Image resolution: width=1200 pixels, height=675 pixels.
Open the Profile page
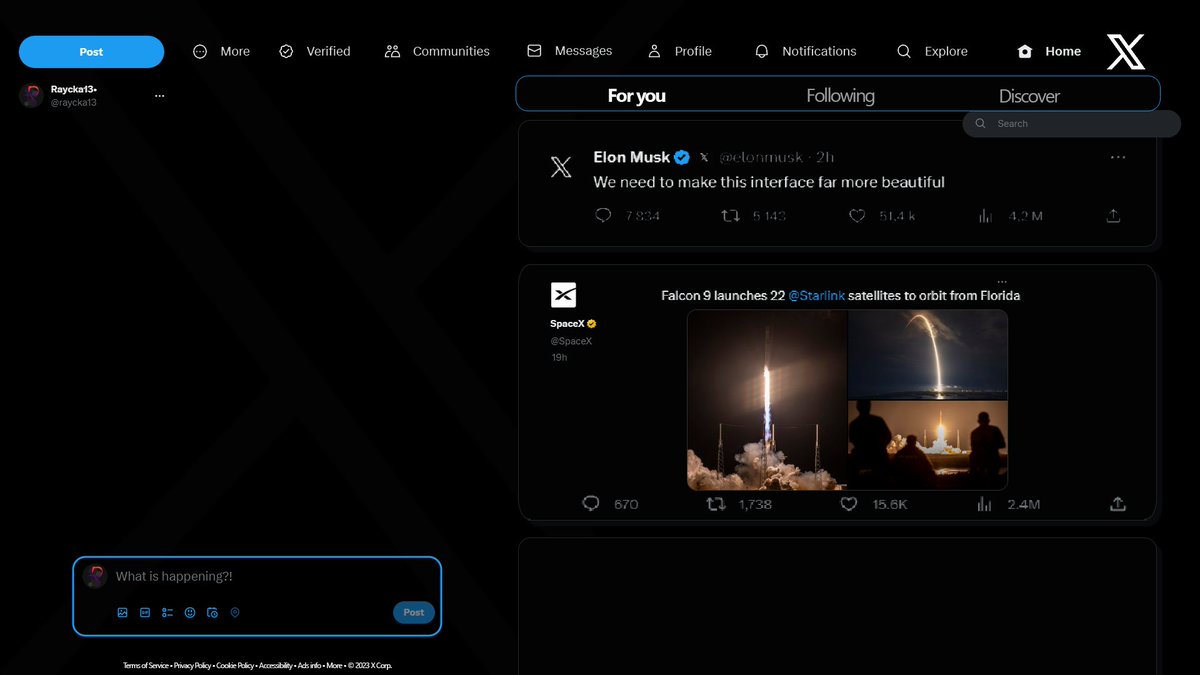pos(679,51)
